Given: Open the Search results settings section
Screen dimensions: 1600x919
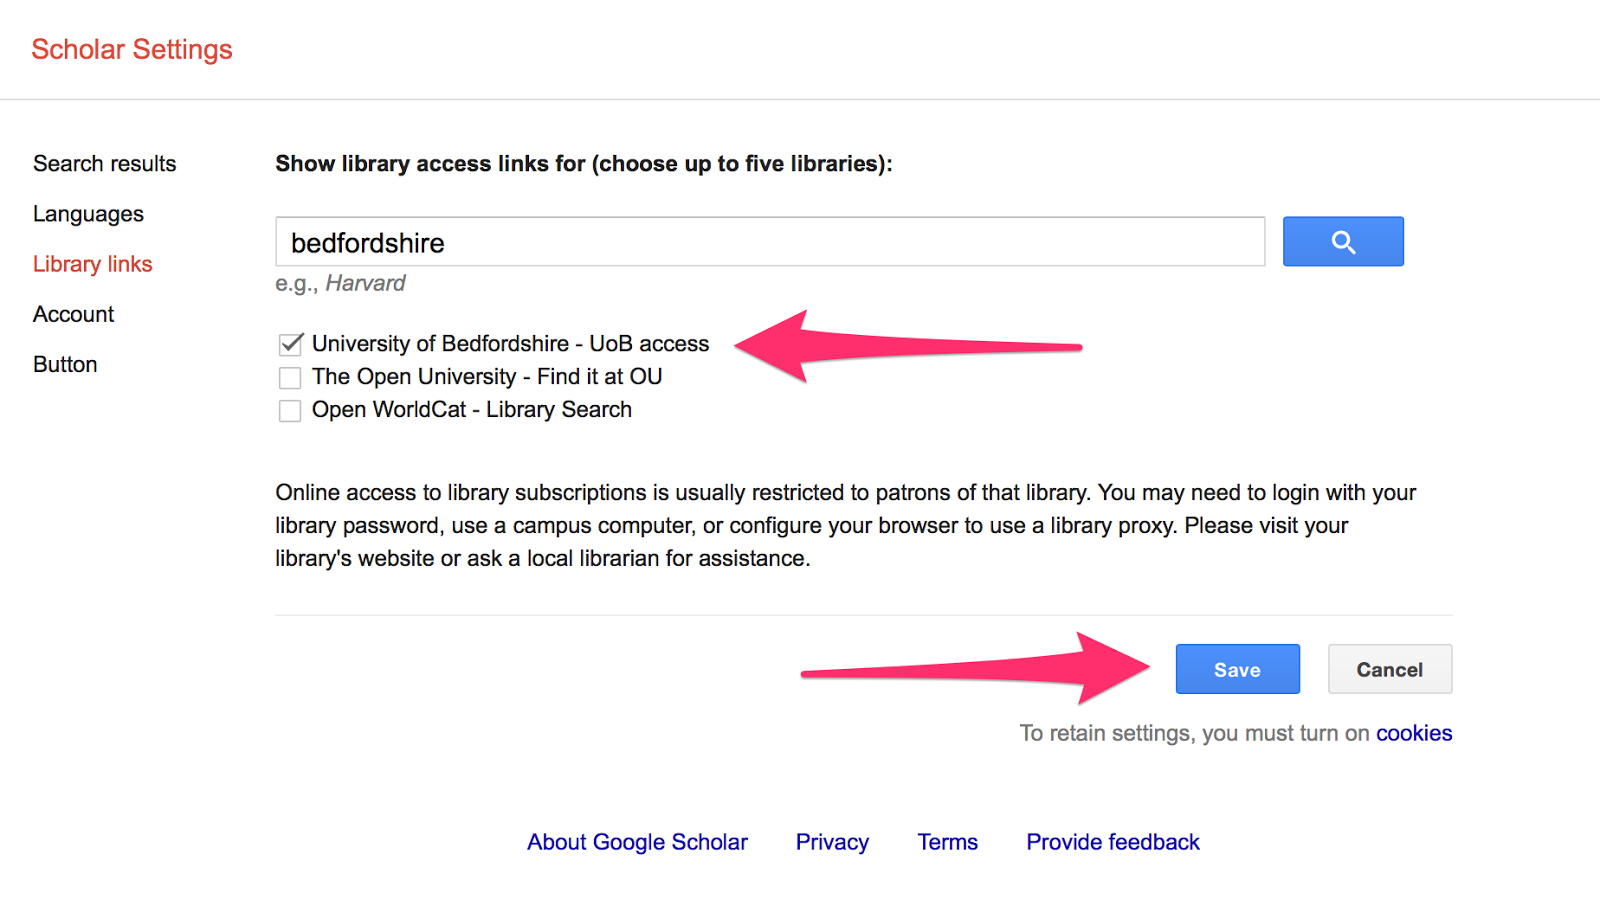Looking at the screenshot, I should coord(104,163).
